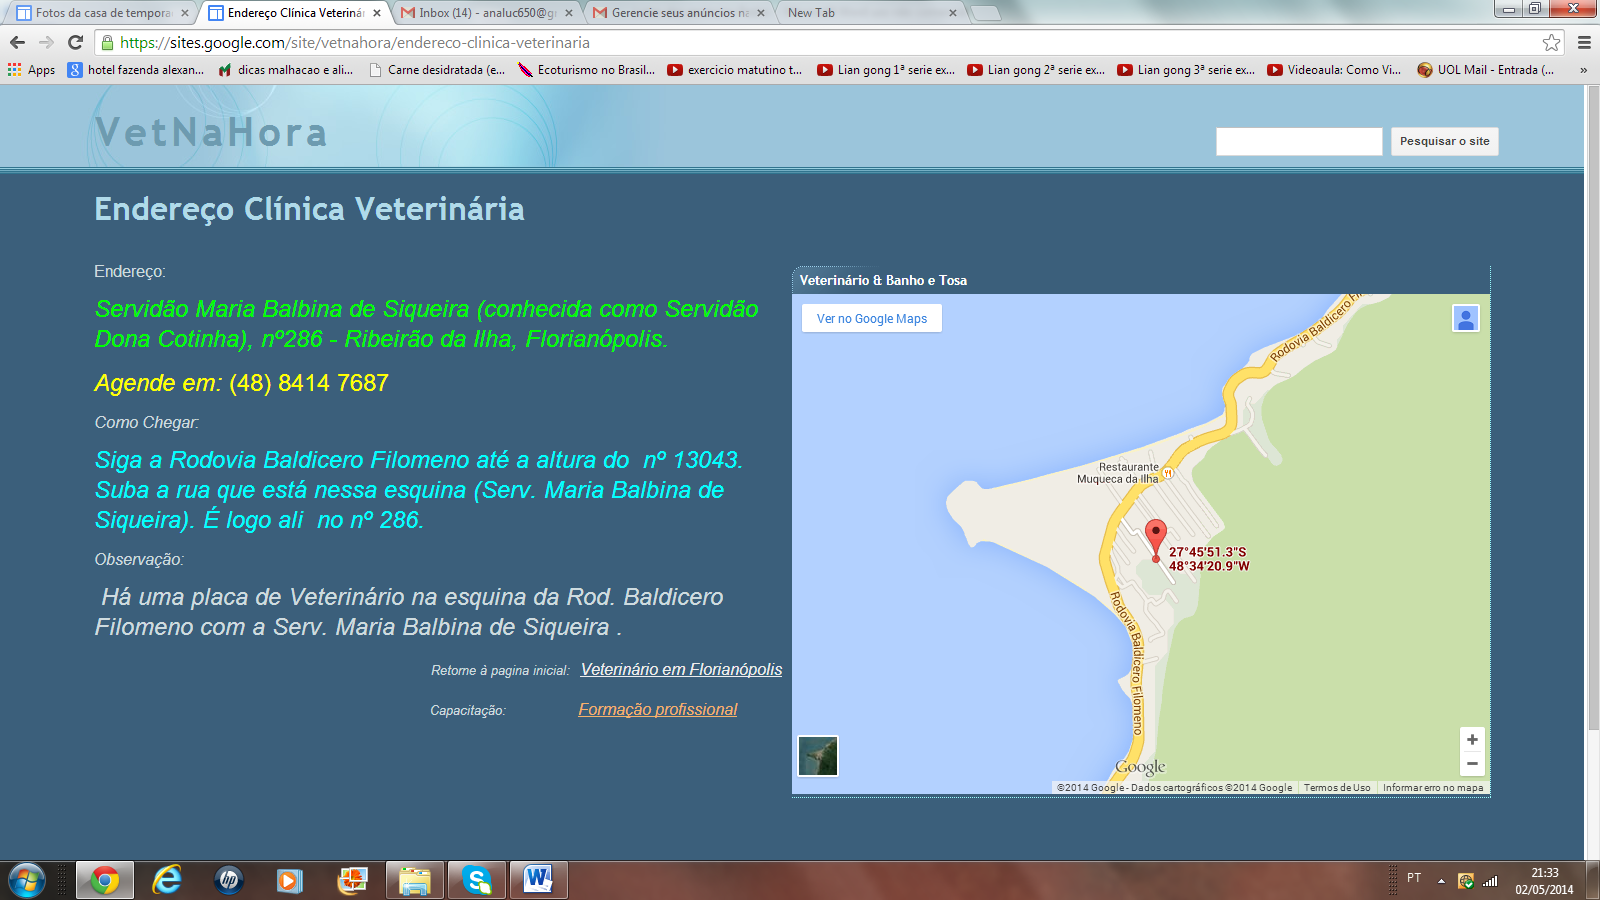Switch map to satellite view thumbnail

818,756
